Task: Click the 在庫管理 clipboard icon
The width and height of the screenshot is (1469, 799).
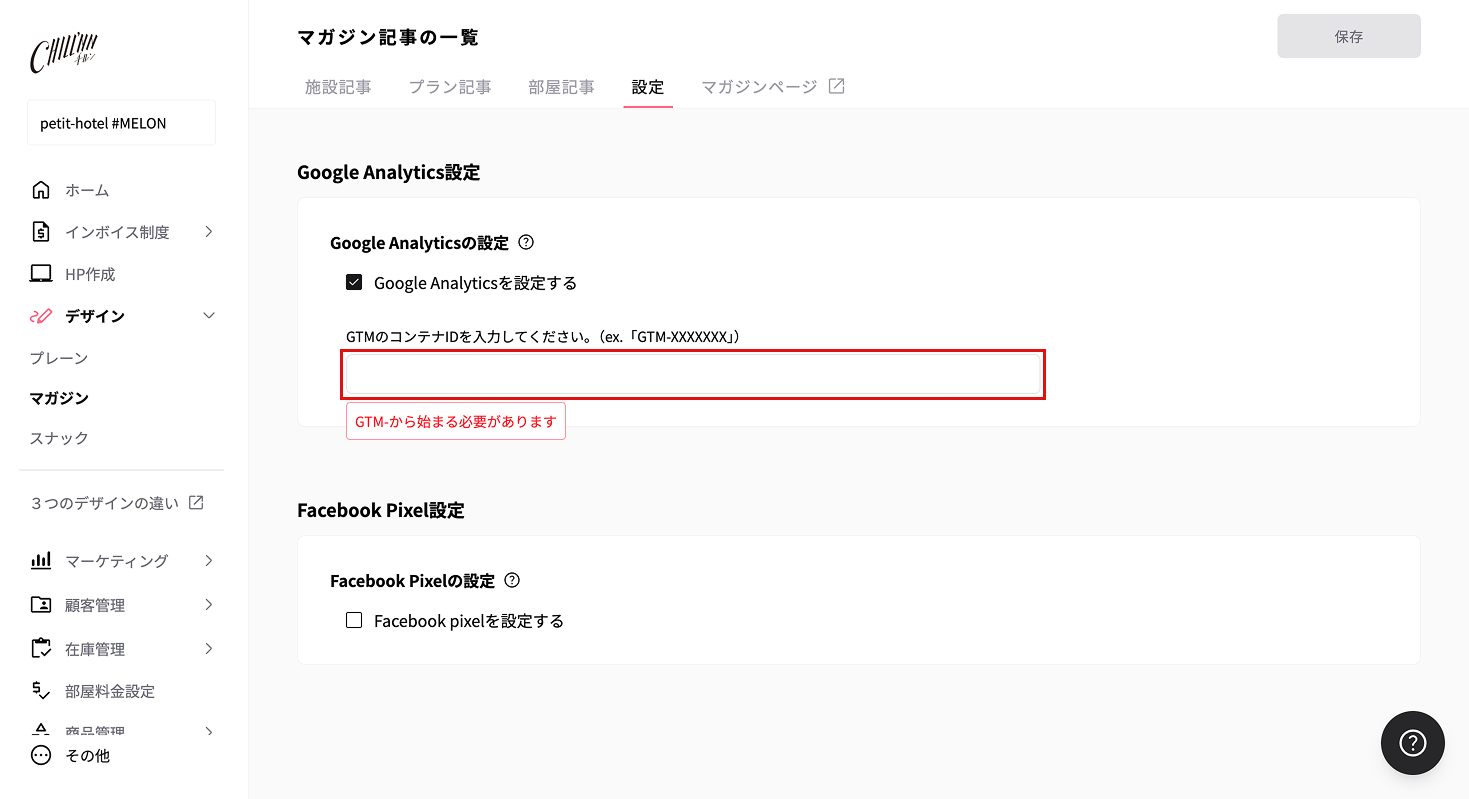Action: click(x=41, y=649)
